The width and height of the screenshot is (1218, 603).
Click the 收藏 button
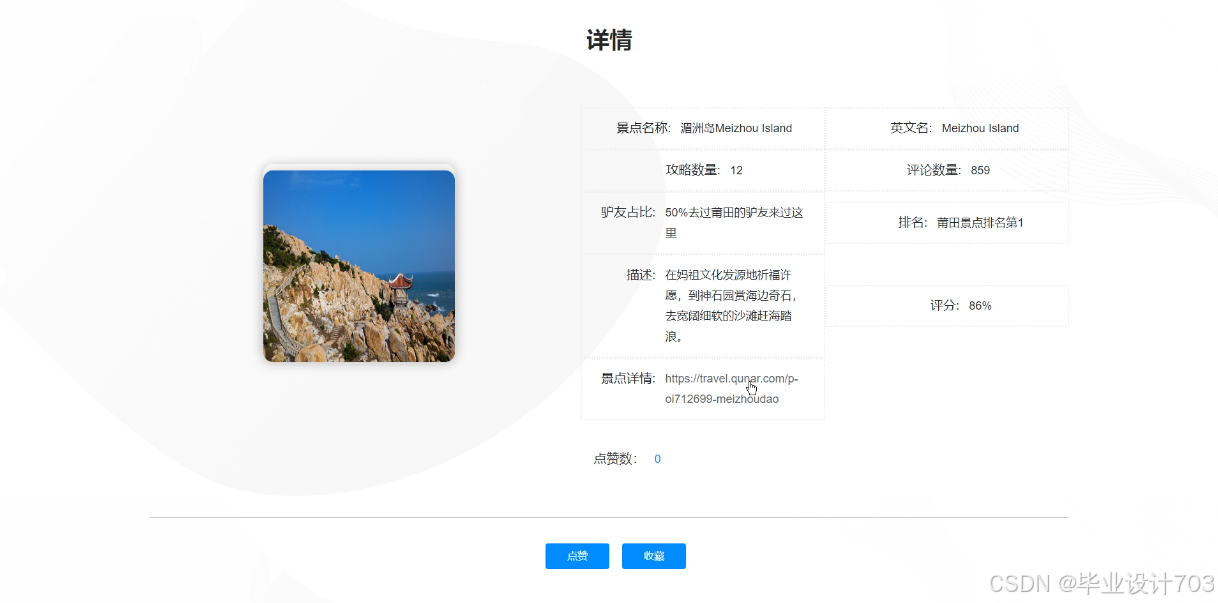point(654,556)
